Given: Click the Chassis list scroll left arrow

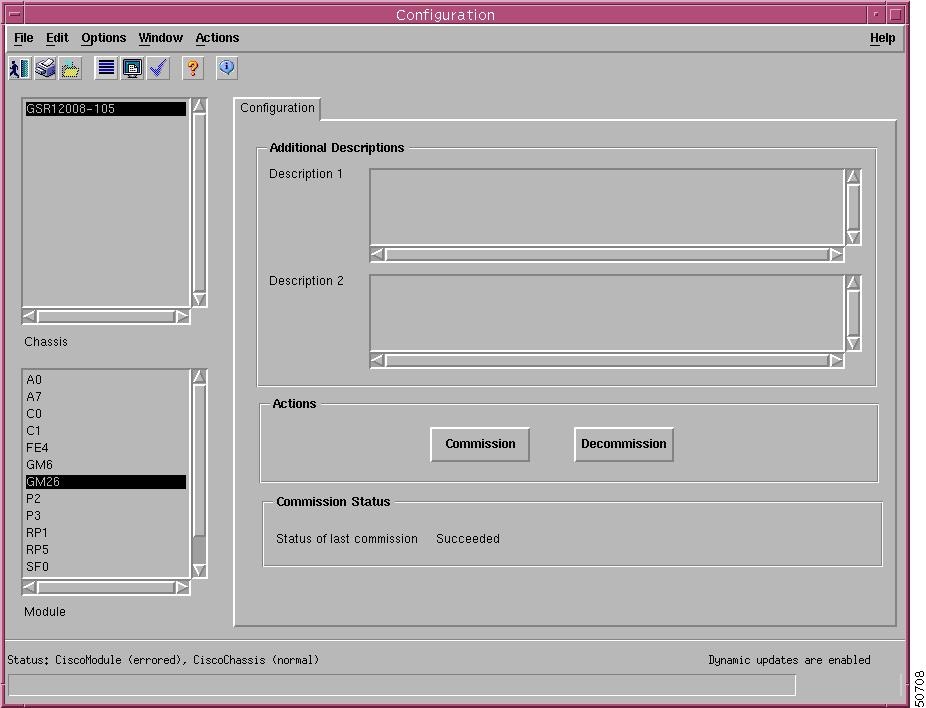Looking at the screenshot, I should [x=30, y=316].
